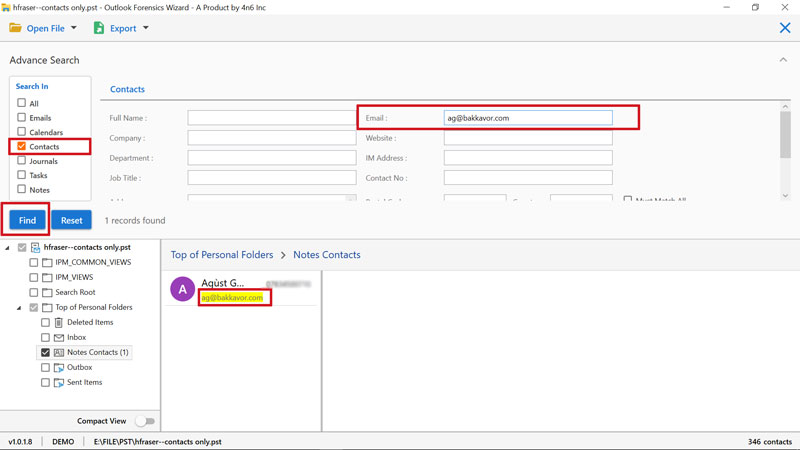Check the Sent Items folder checkbox
Image resolution: width=800 pixels, height=450 pixels.
point(45,383)
